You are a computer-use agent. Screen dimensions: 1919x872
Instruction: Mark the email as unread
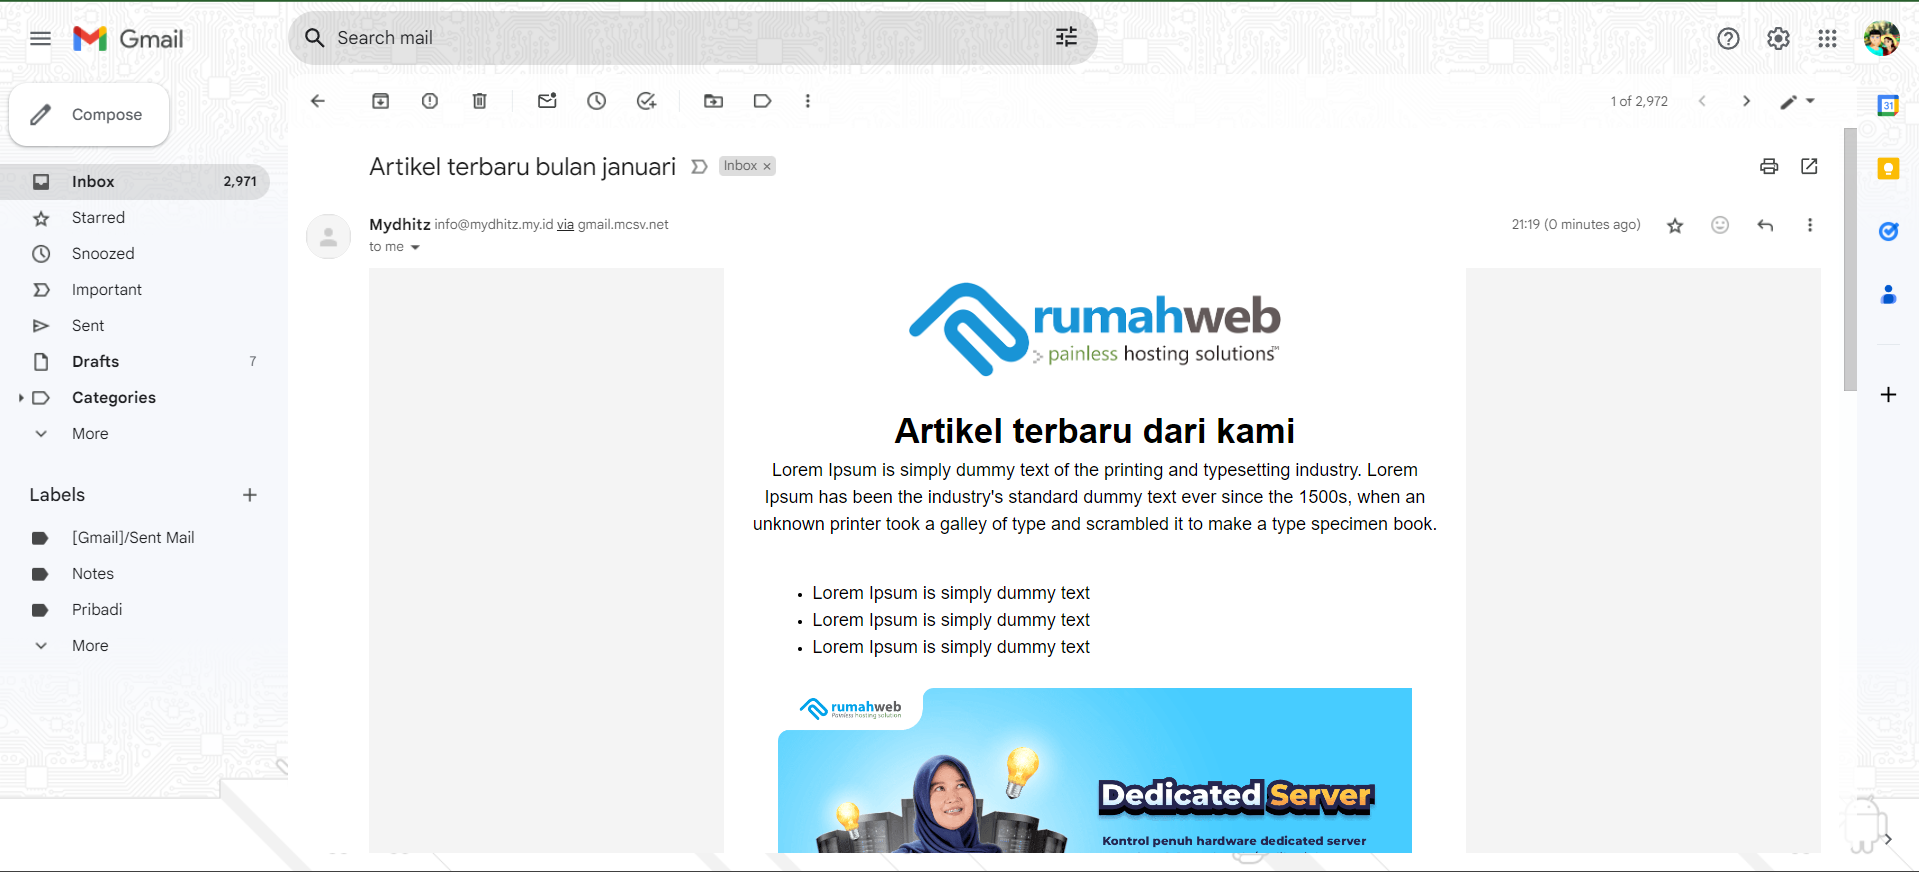pyautogui.click(x=547, y=101)
